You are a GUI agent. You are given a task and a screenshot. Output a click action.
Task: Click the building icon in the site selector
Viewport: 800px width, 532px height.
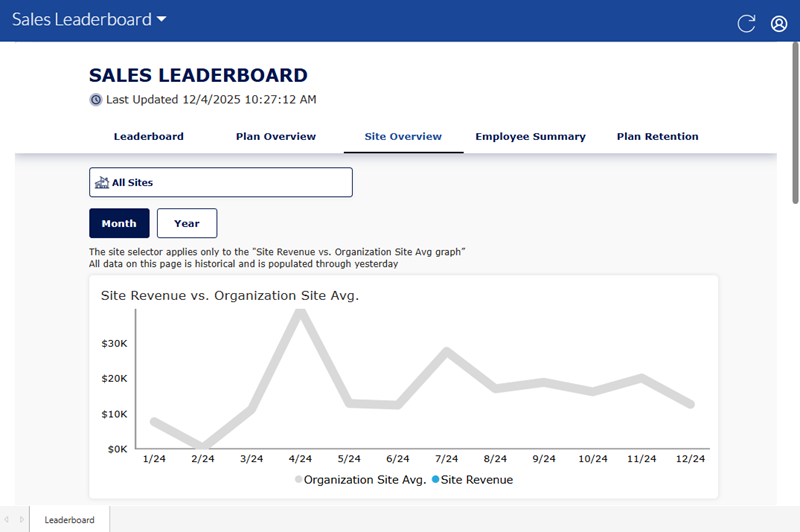coord(101,183)
